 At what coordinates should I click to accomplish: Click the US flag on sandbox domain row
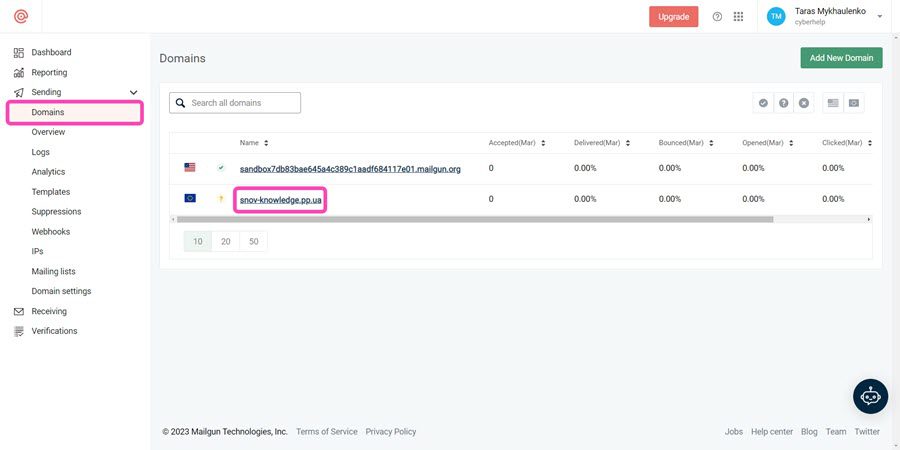pyautogui.click(x=190, y=168)
